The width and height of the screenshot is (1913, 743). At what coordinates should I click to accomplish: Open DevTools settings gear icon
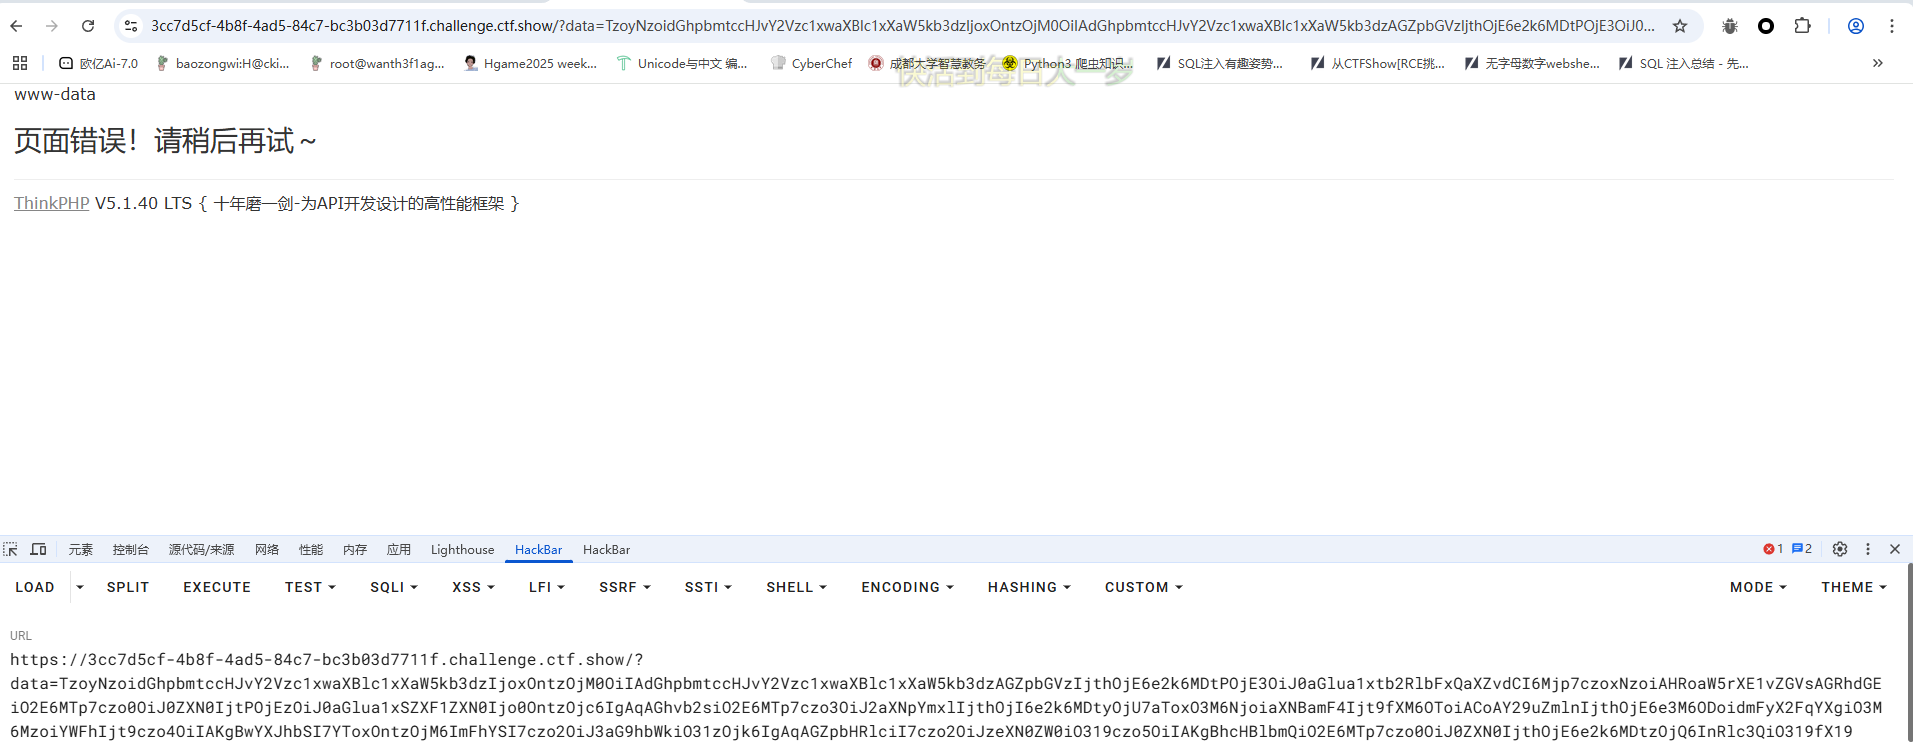coord(1839,549)
